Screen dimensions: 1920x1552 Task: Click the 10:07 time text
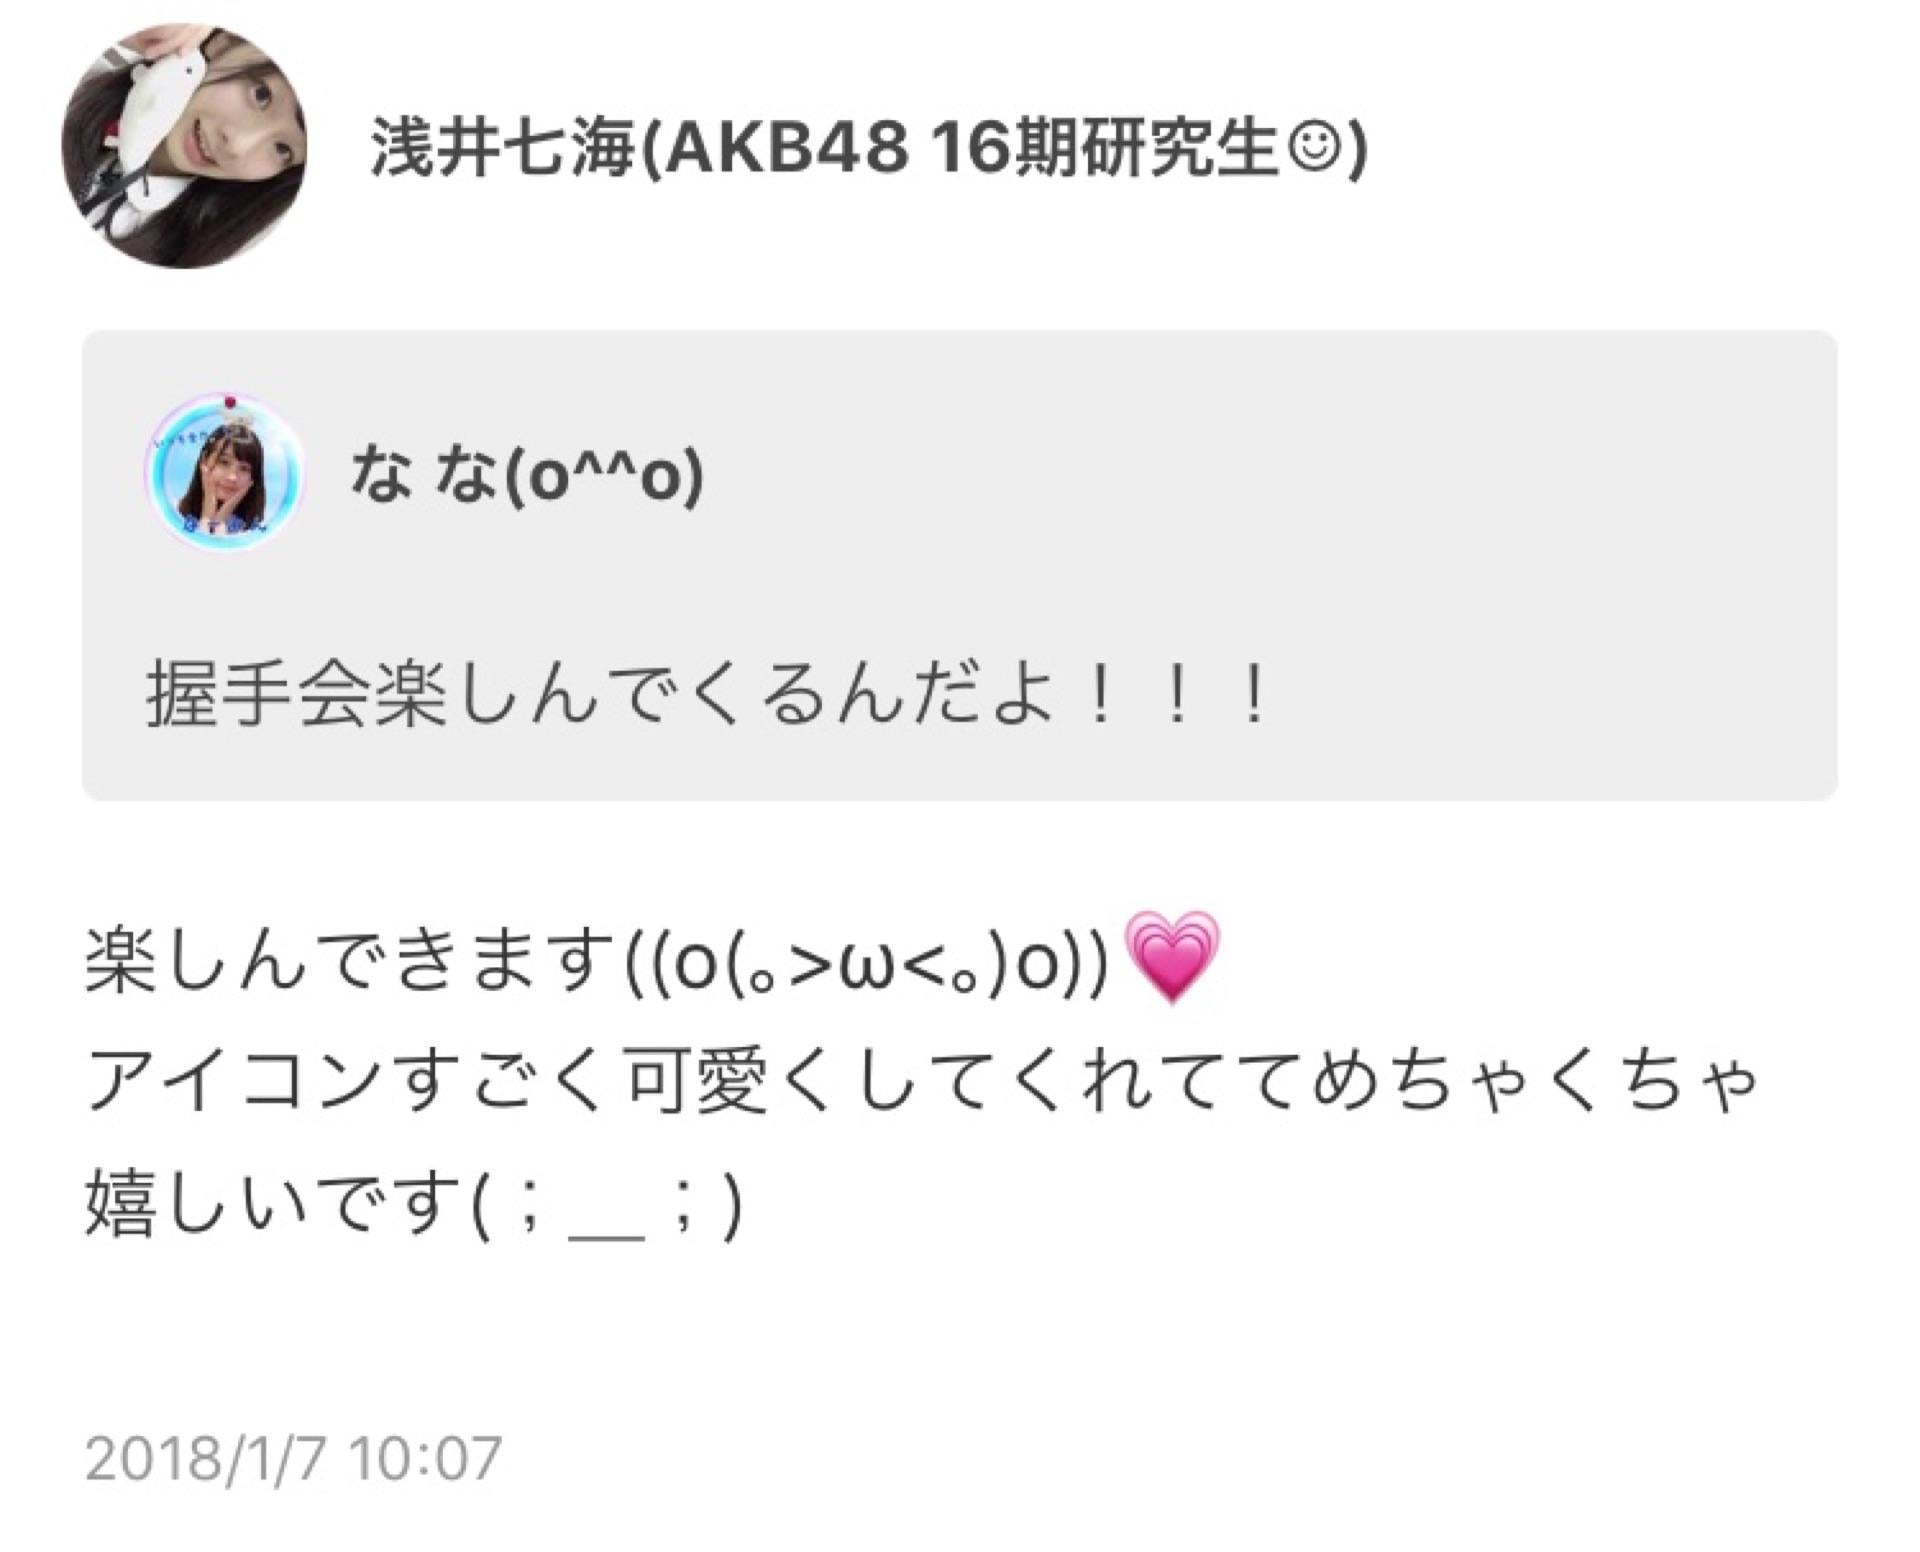(425, 1458)
